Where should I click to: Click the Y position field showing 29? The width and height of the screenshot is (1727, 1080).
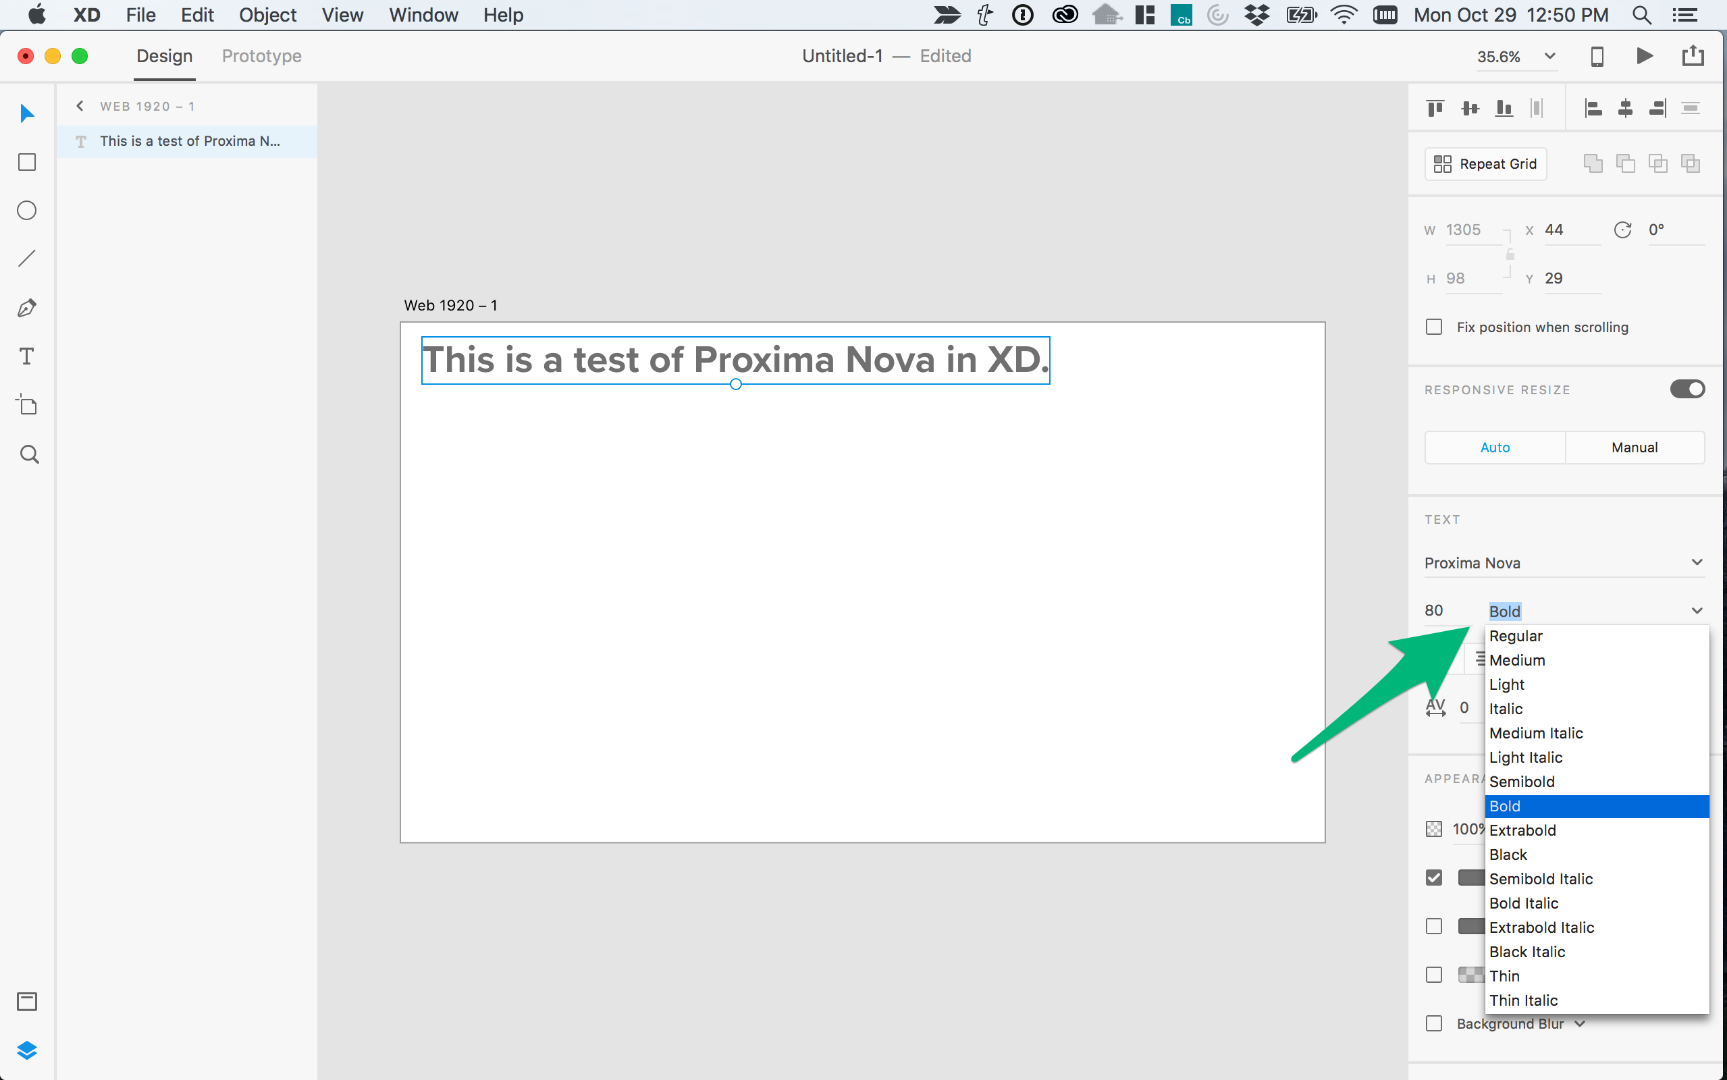(1572, 279)
